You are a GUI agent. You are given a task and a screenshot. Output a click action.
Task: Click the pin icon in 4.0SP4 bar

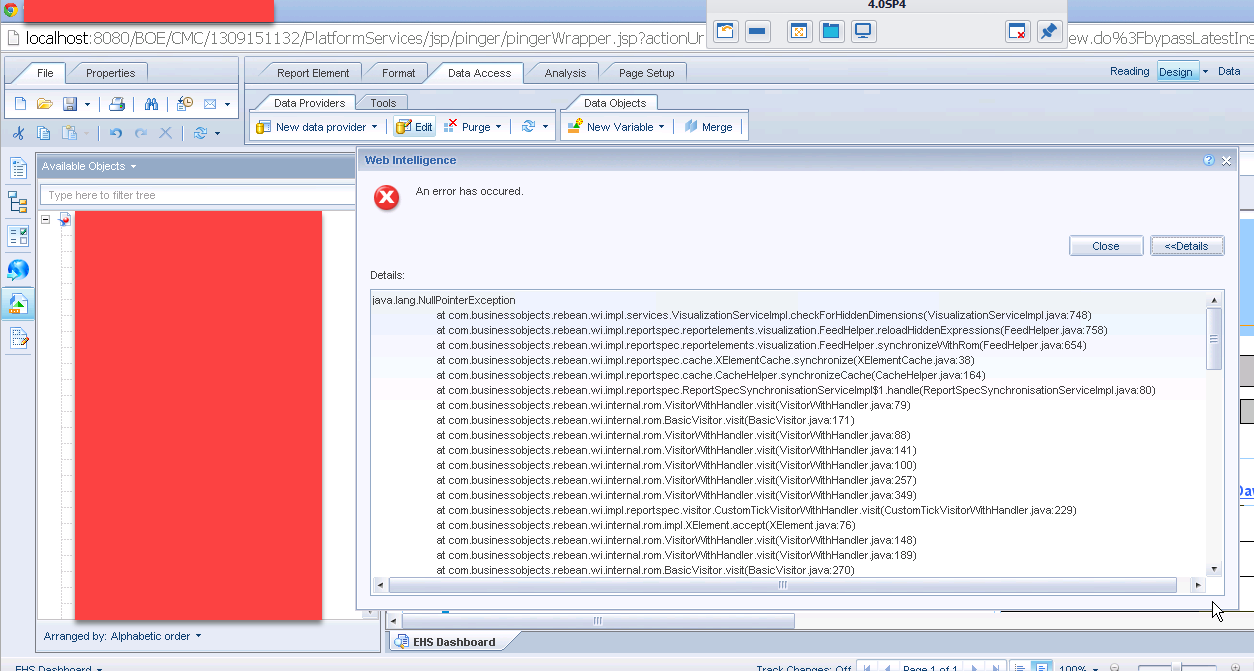coord(1048,31)
